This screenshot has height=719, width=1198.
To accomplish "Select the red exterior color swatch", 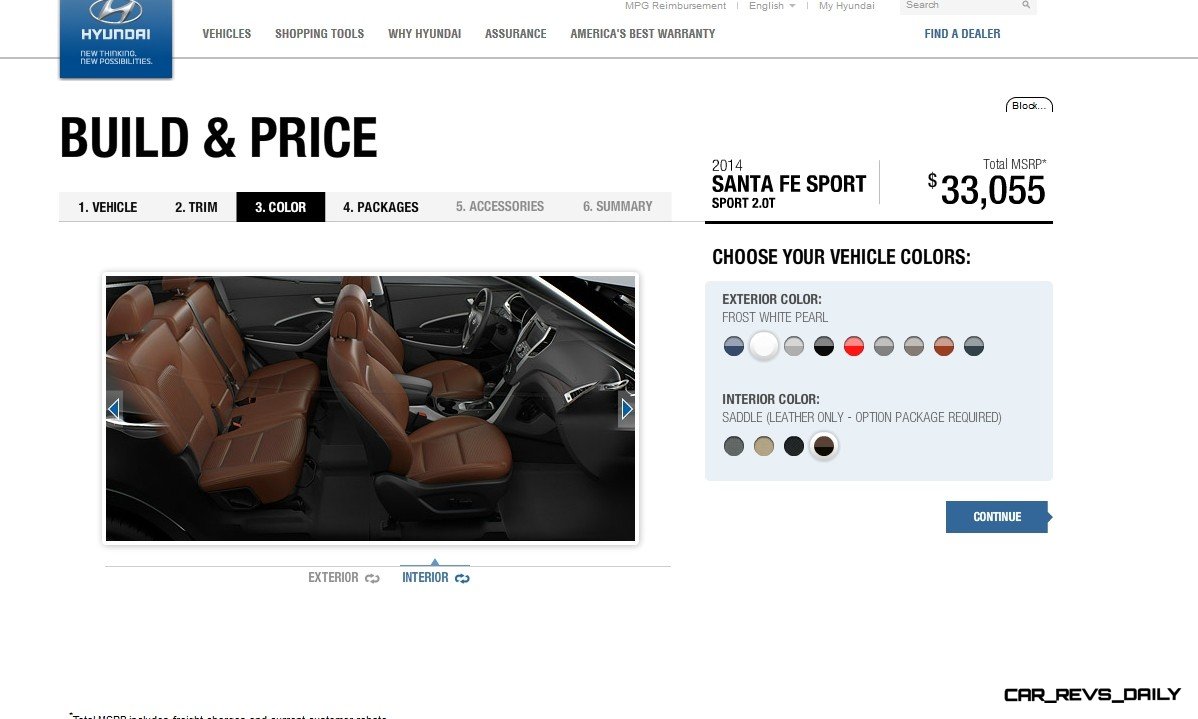I will tap(853, 346).
